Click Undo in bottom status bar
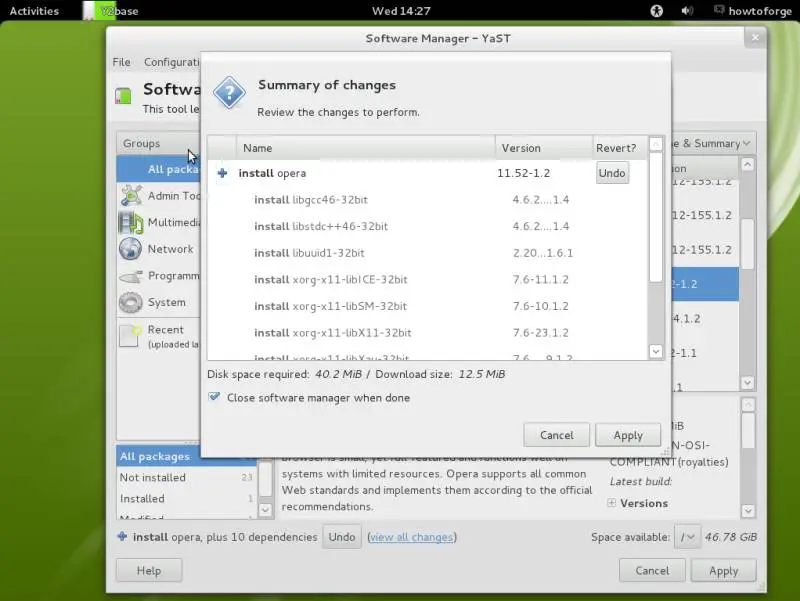Image resolution: width=800 pixels, height=601 pixels. (342, 537)
